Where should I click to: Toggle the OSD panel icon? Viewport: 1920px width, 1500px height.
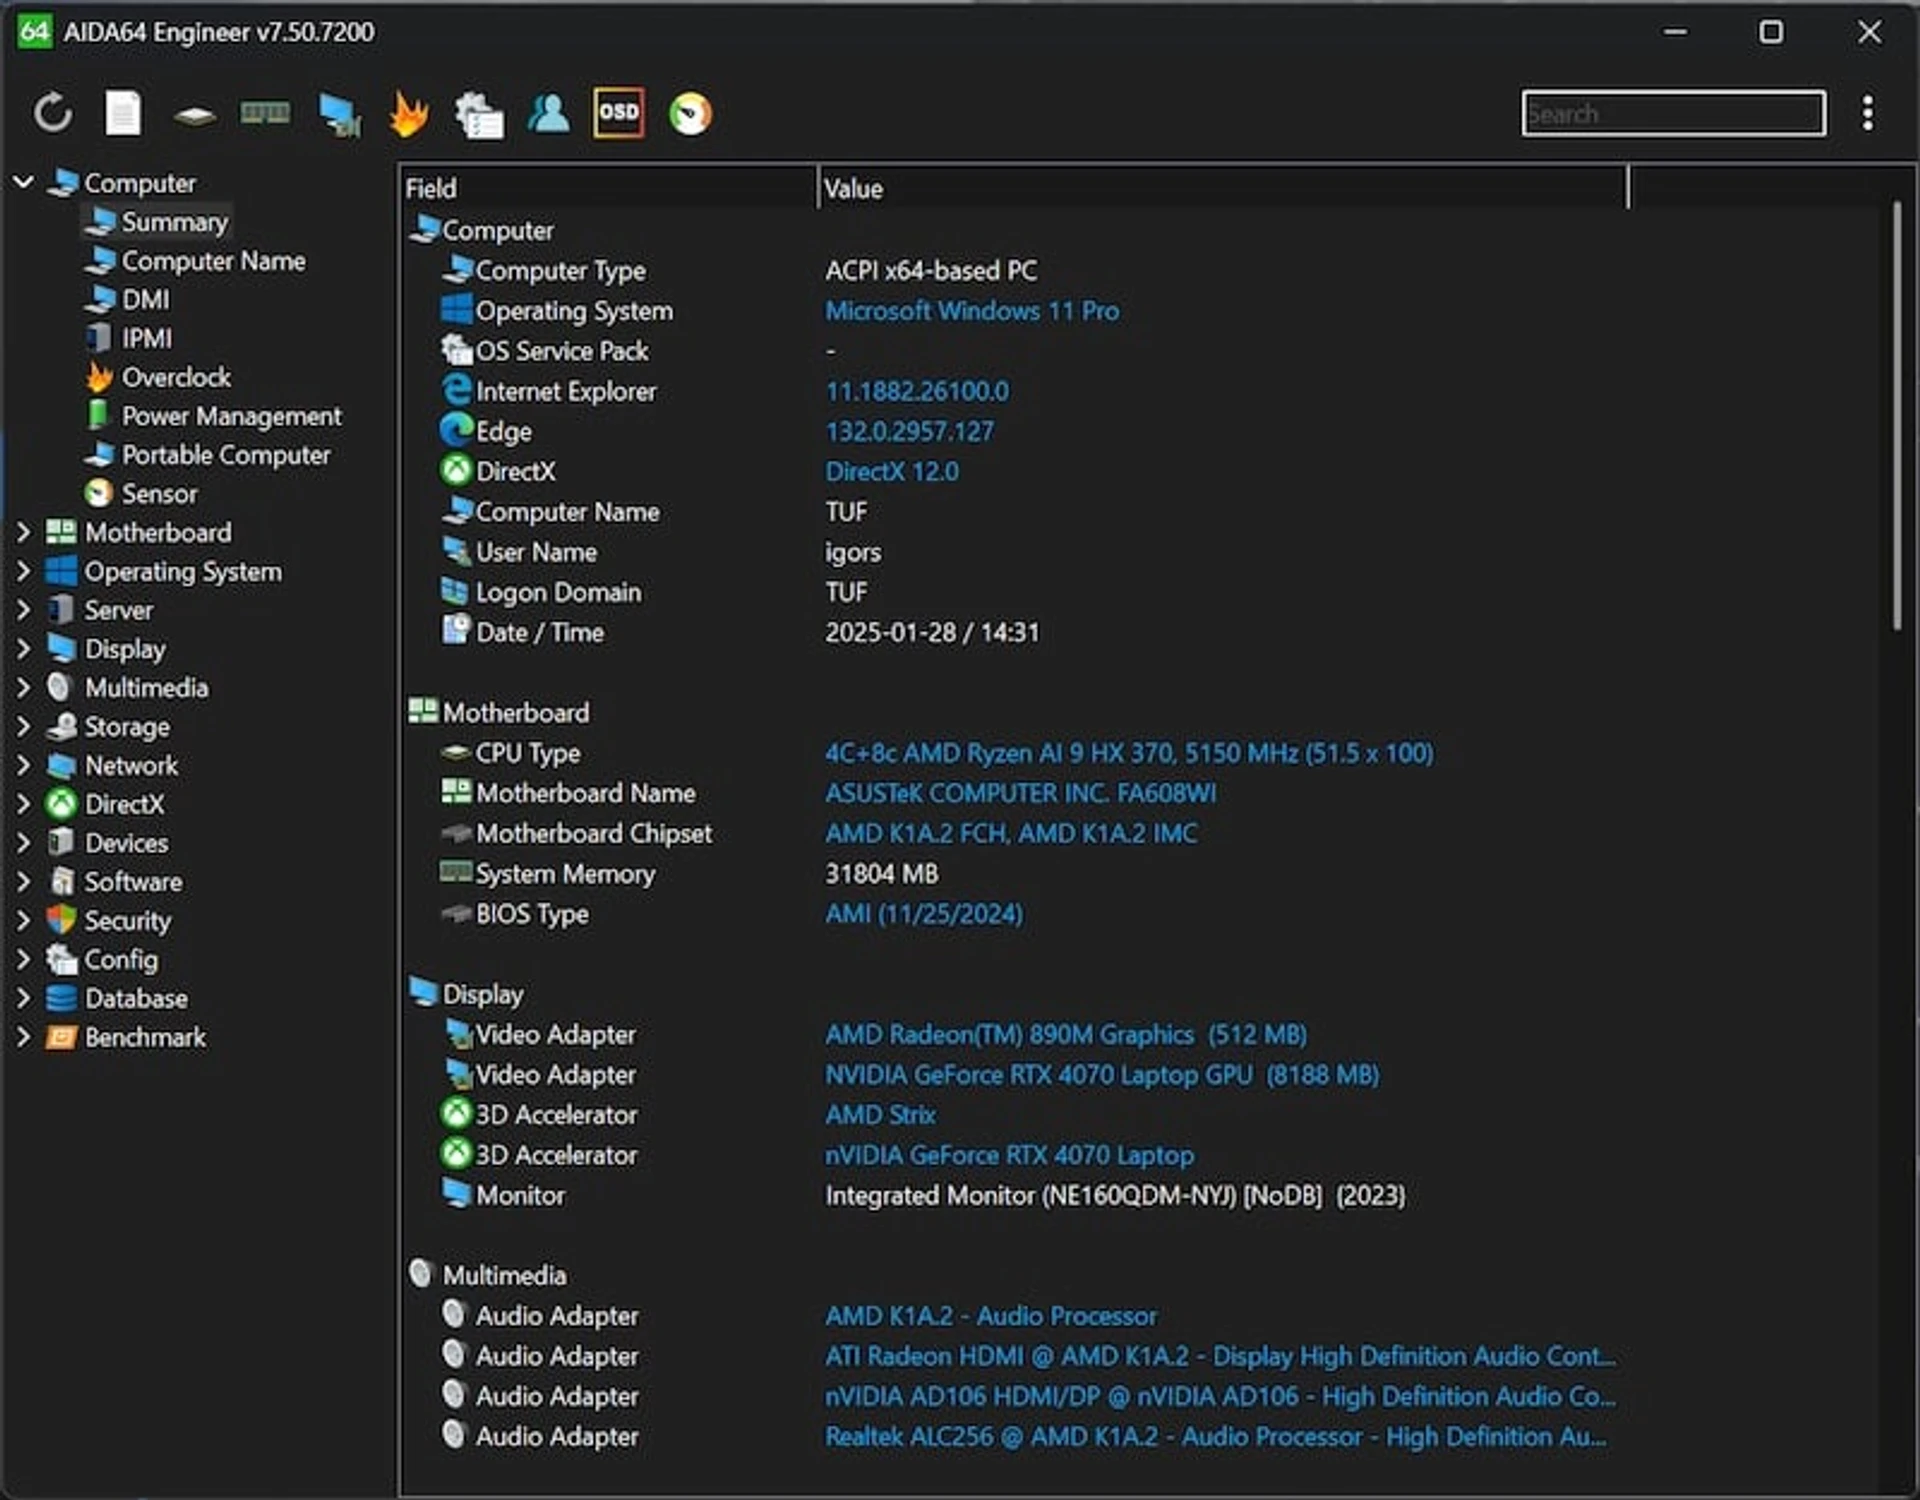pos(618,112)
